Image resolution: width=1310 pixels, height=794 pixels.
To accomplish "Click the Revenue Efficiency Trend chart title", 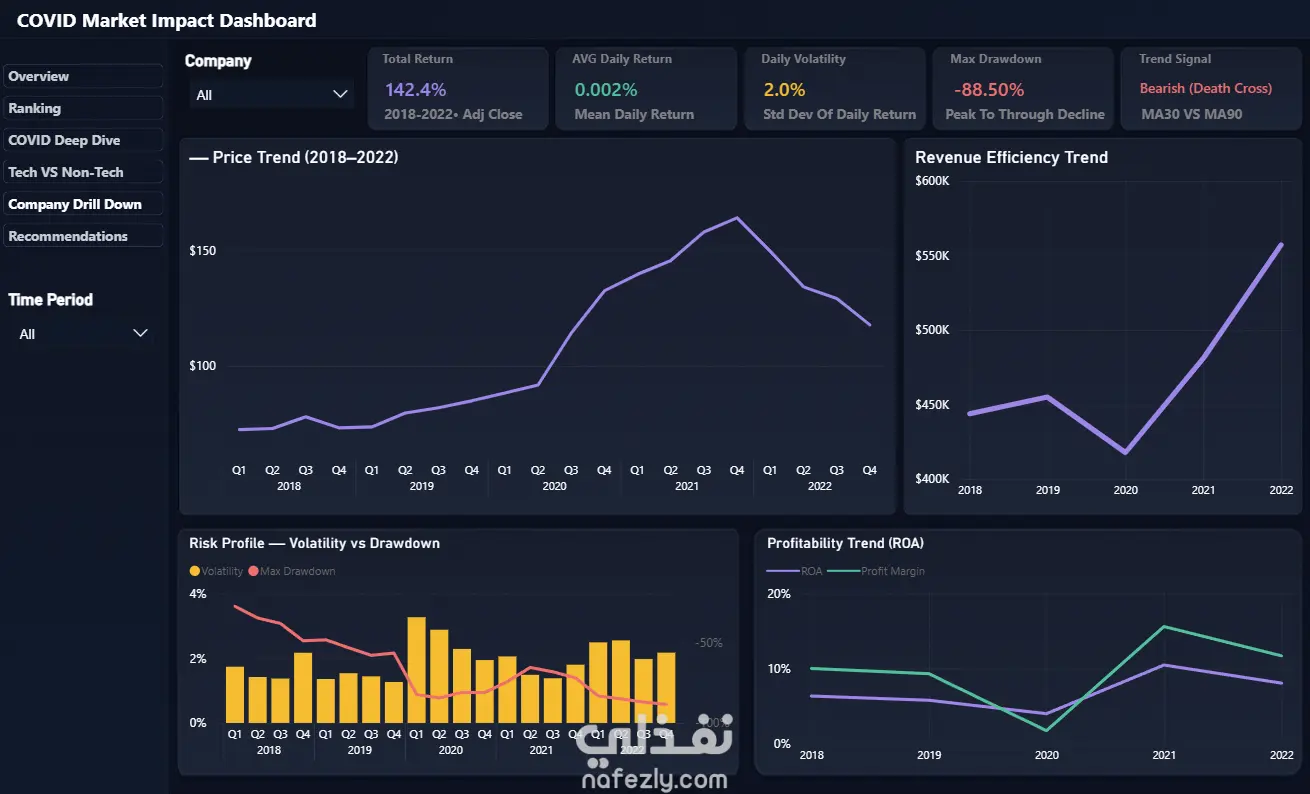I will [x=1011, y=157].
